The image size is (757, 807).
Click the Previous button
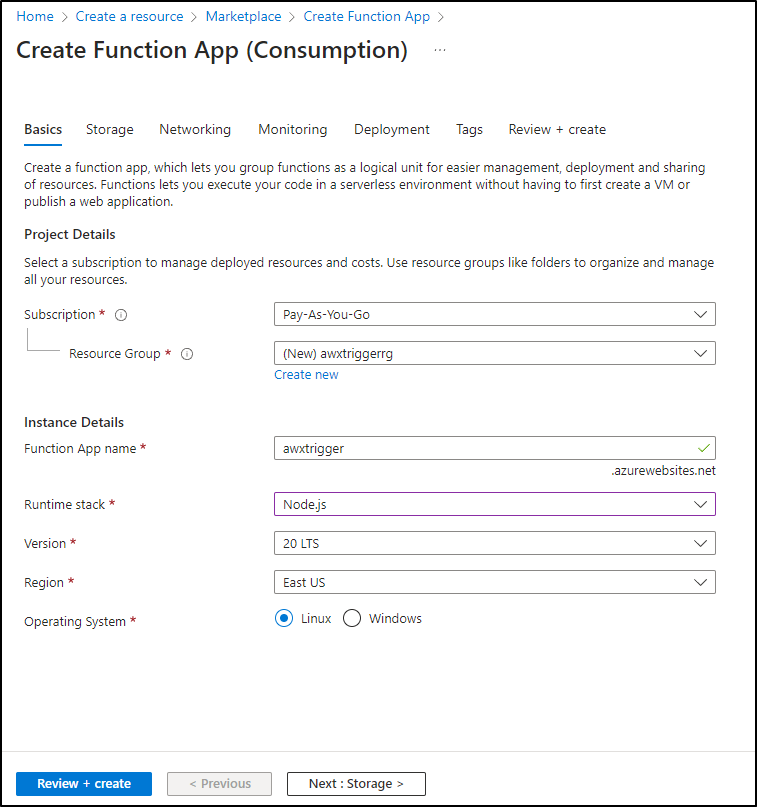tap(219, 783)
